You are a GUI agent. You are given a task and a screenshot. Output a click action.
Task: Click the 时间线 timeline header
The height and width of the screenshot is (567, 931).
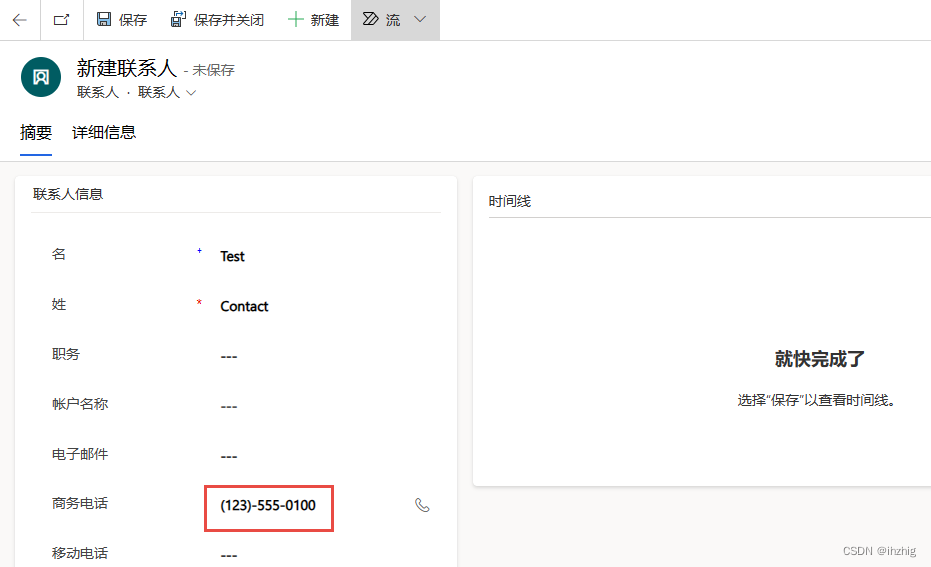509,201
